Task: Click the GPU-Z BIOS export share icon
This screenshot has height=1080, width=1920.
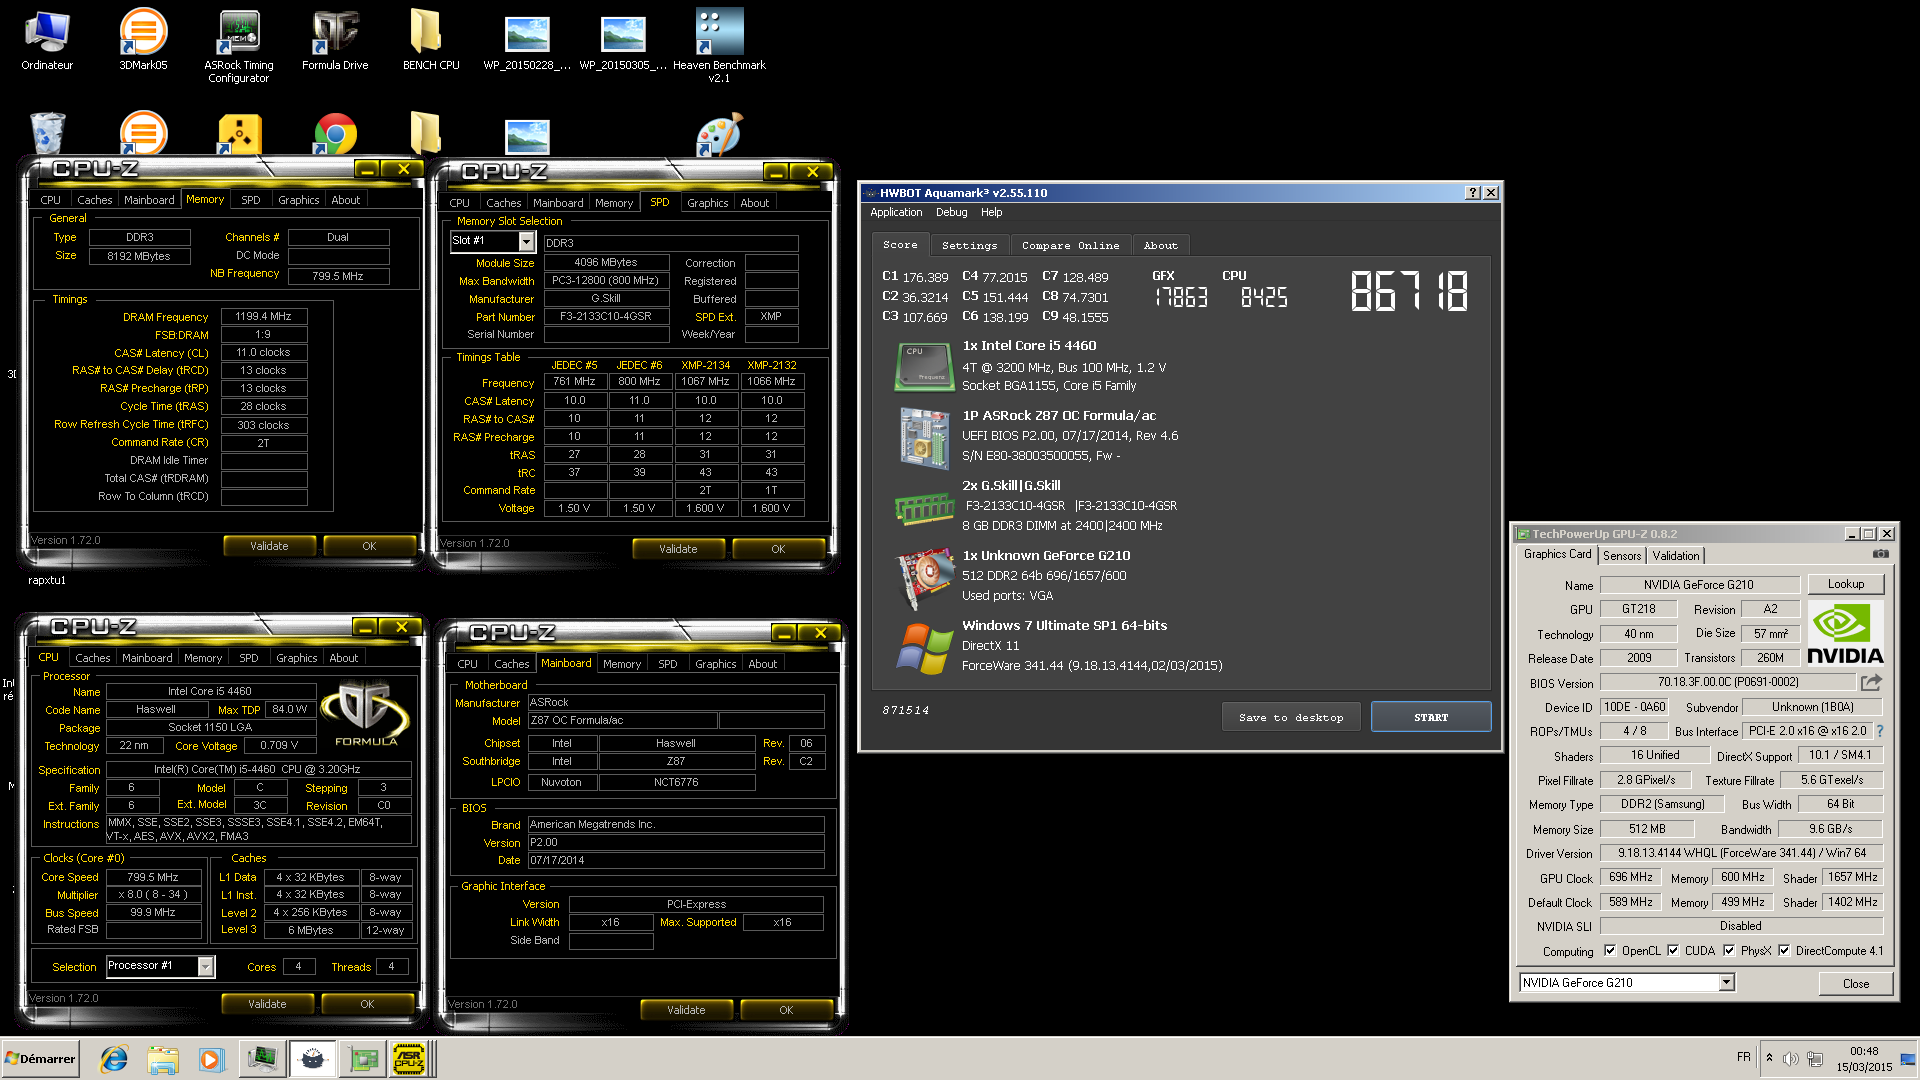Action: pyautogui.click(x=1871, y=682)
